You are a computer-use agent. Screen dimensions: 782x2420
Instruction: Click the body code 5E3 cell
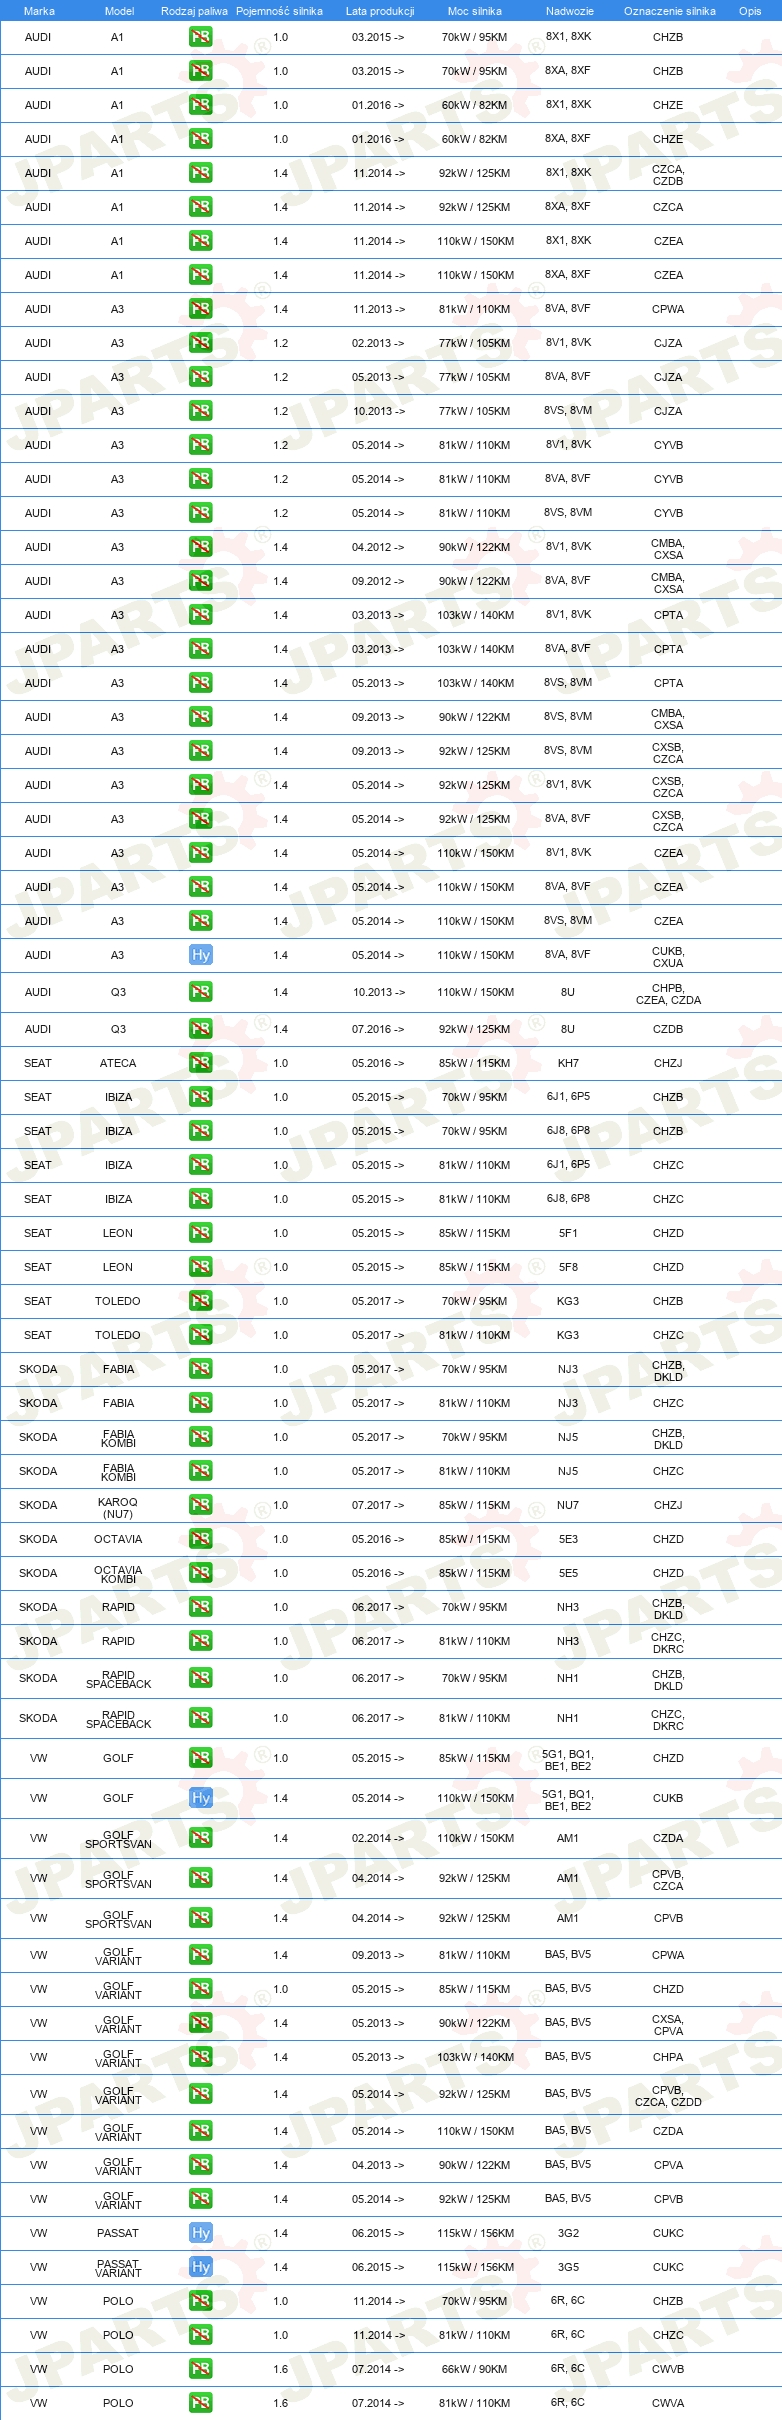pos(568,1539)
